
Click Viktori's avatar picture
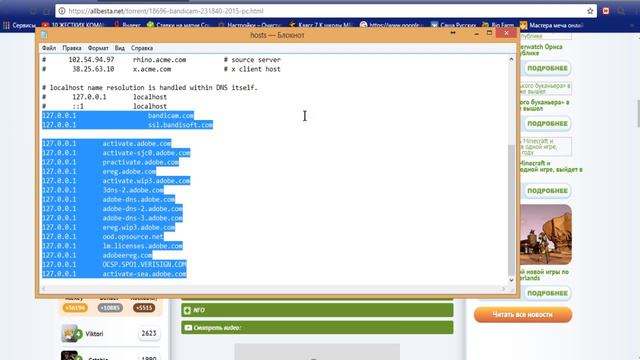coord(69,333)
